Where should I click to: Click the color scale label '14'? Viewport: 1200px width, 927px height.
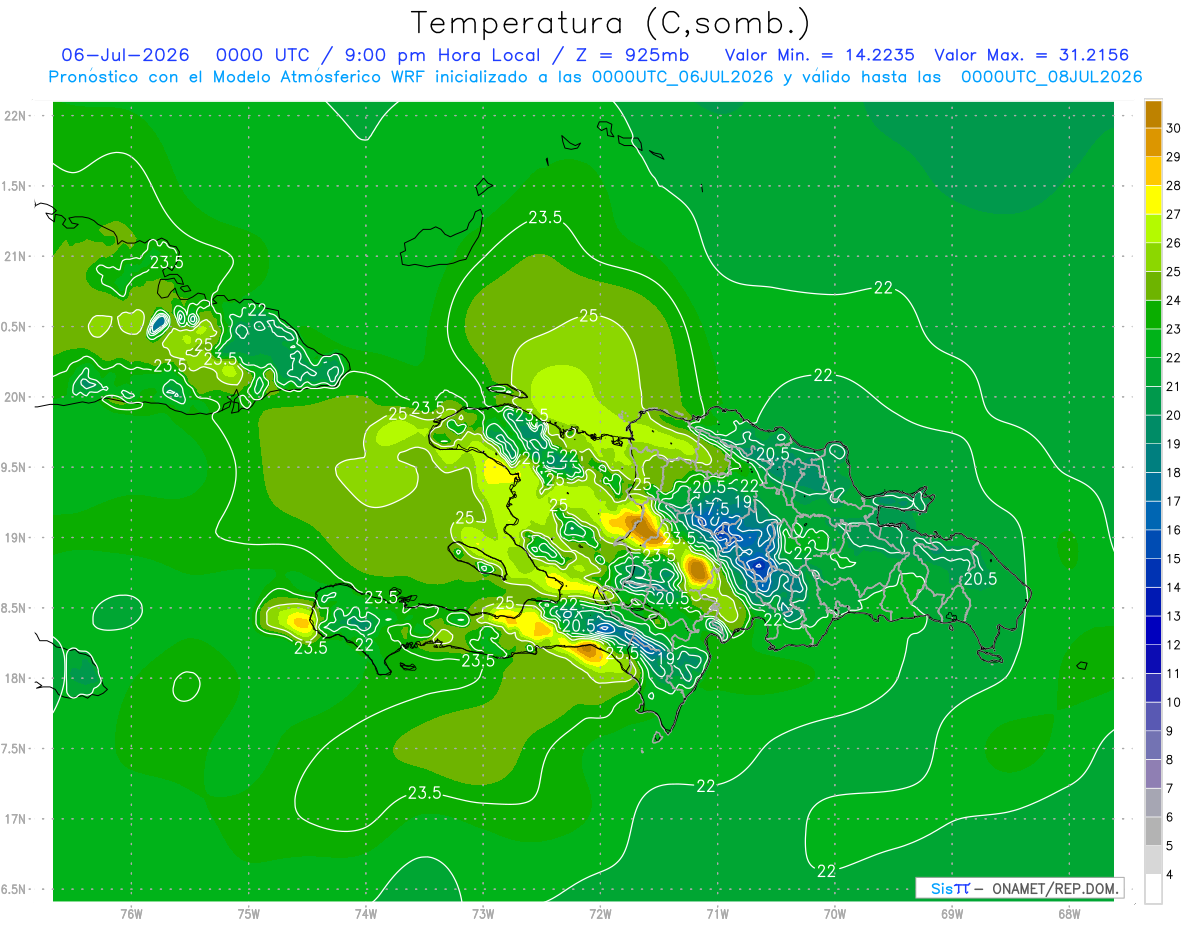pos(1174,587)
